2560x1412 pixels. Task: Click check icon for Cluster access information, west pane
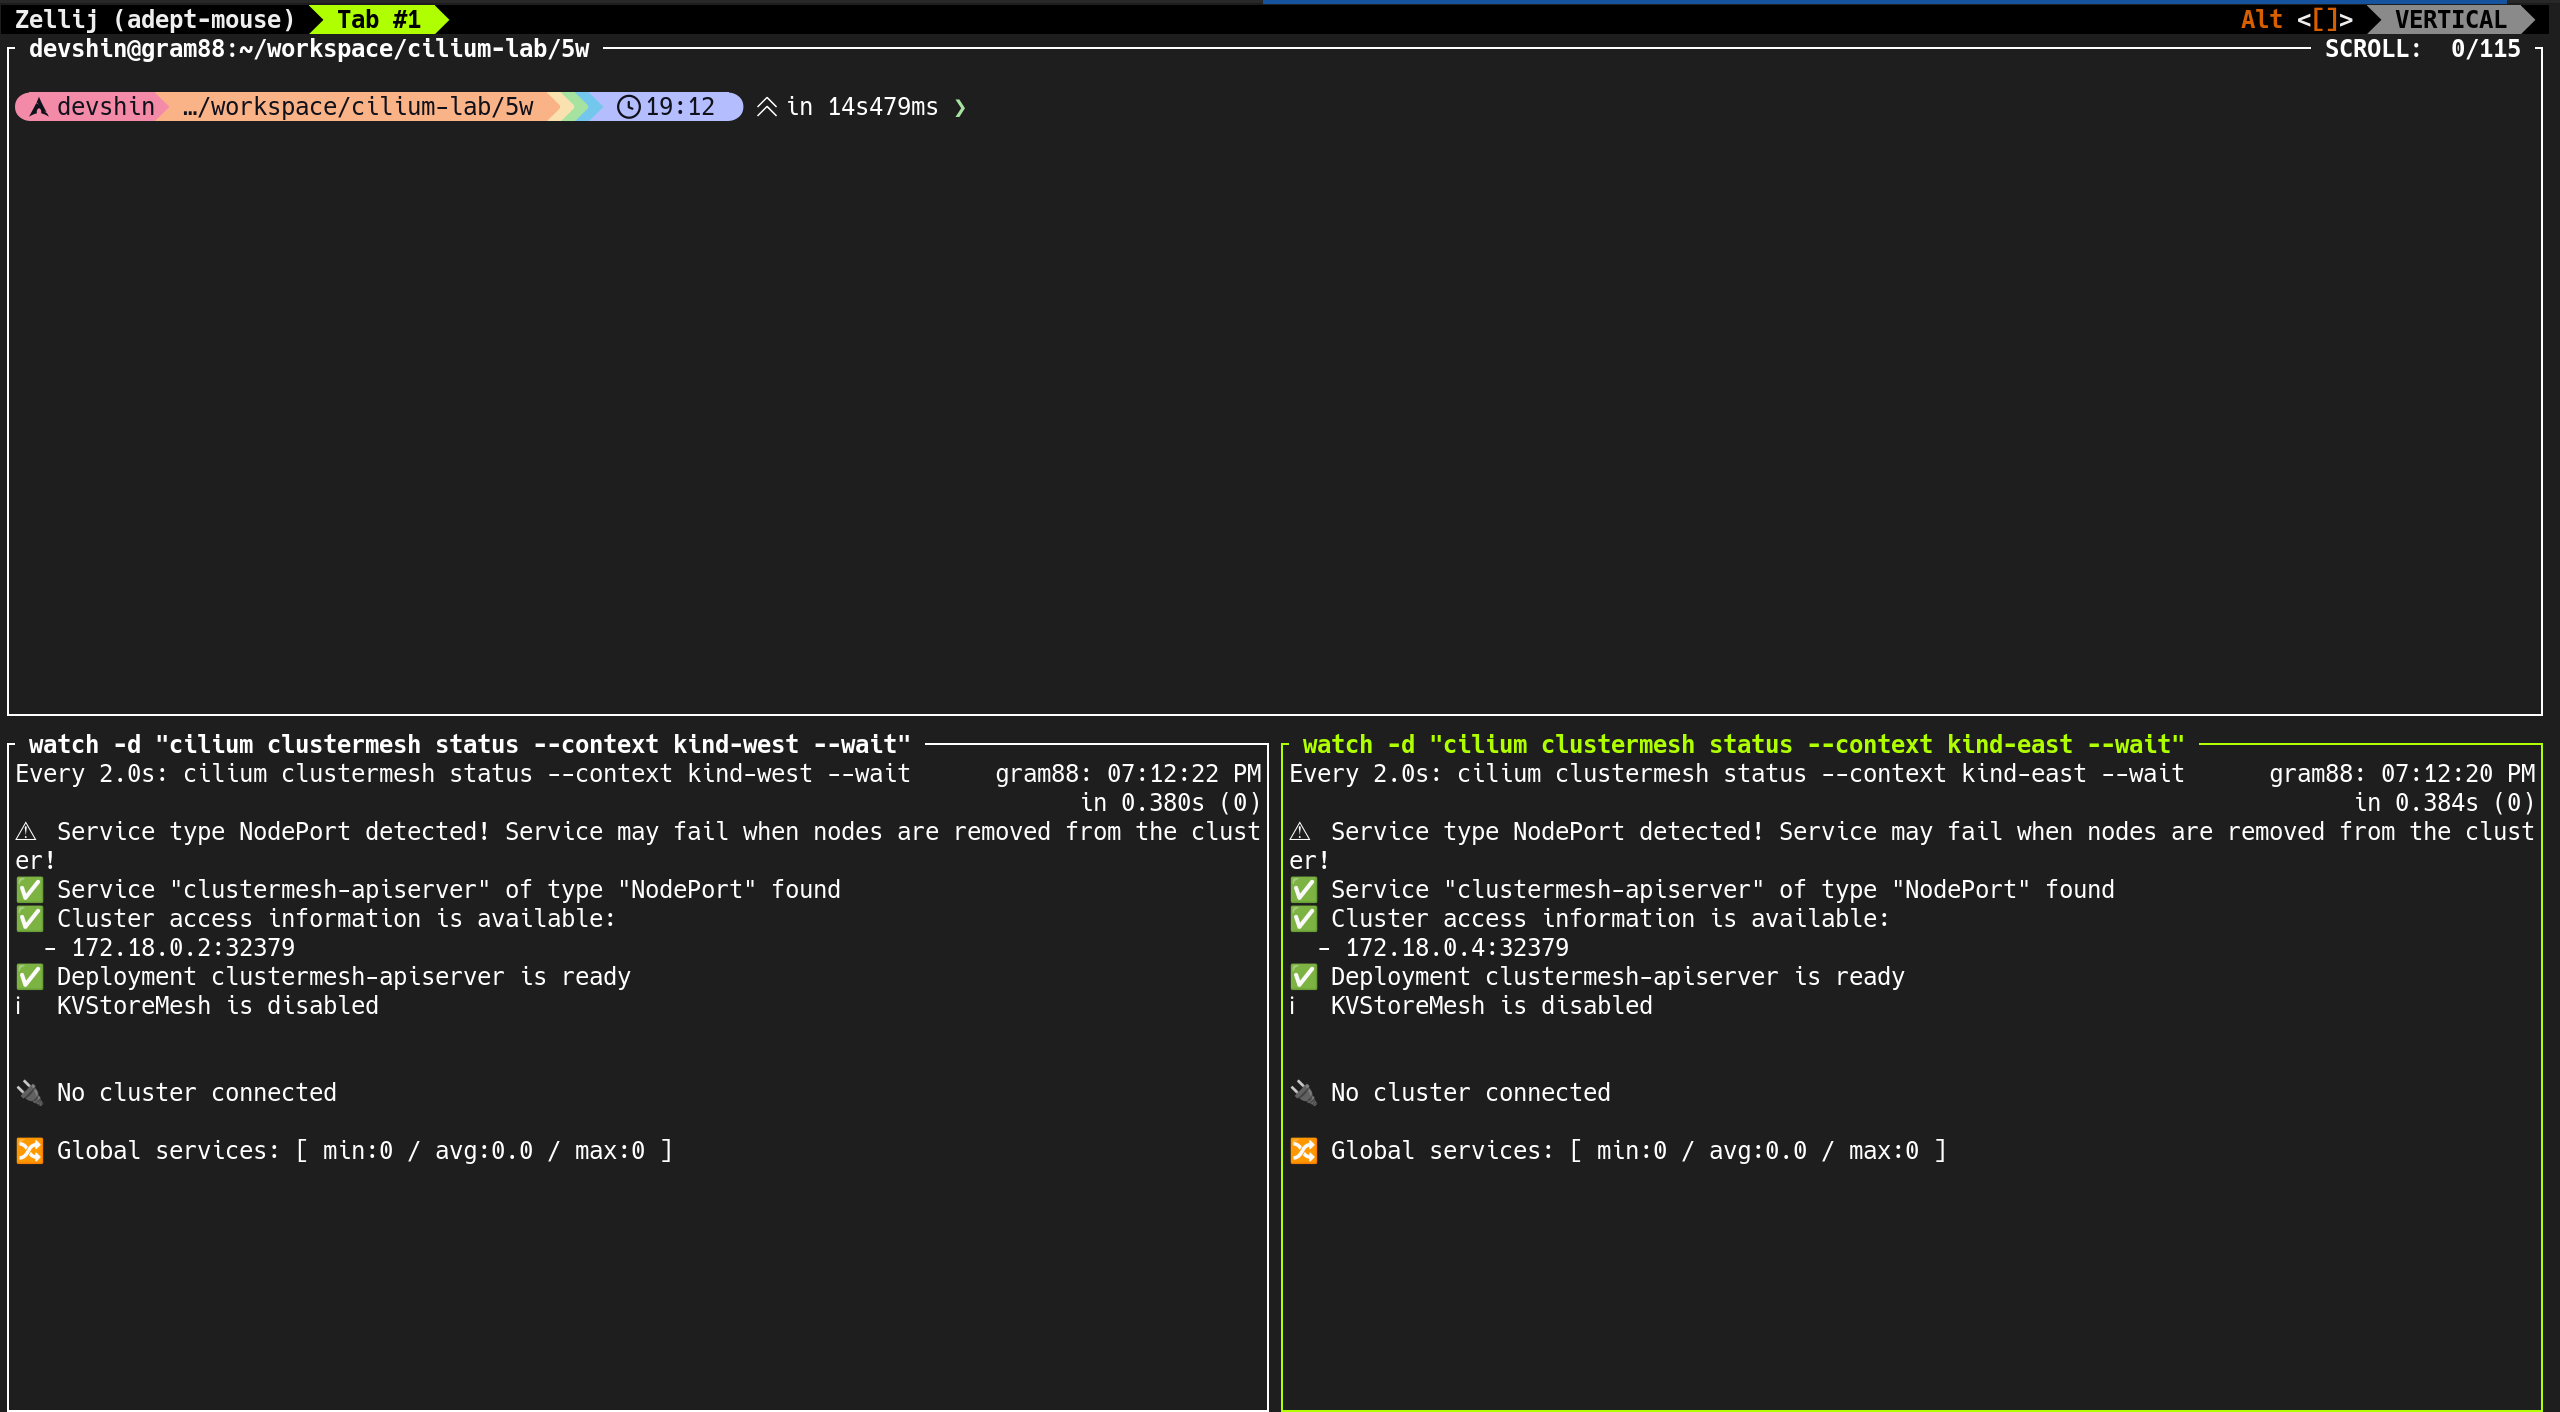click(x=30, y=918)
